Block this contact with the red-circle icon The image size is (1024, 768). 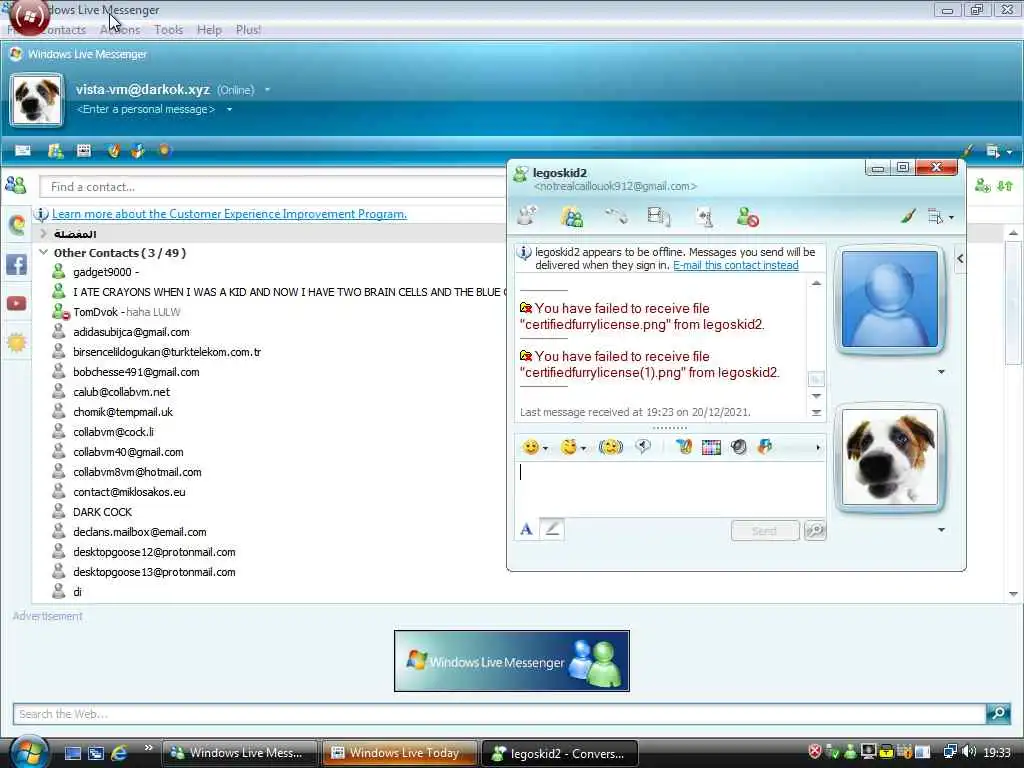(x=747, y=216)
